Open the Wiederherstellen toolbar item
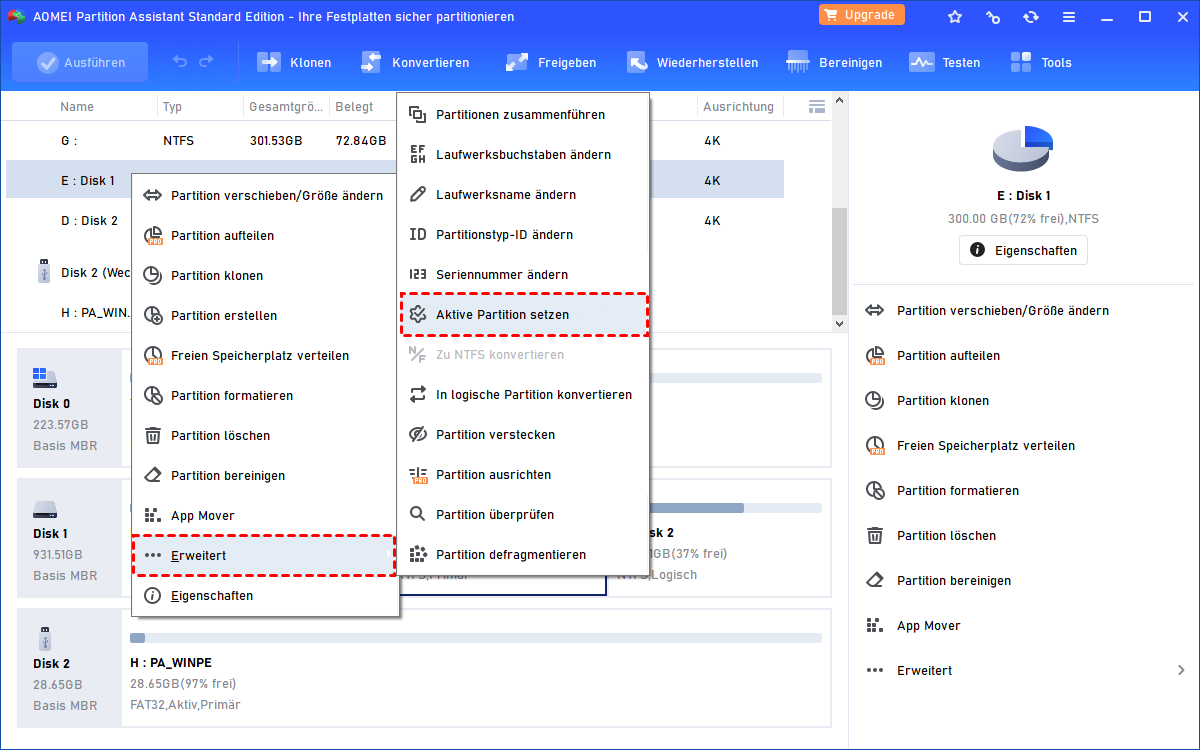This screenshot has width=1200, height=750. pos(692,62)
